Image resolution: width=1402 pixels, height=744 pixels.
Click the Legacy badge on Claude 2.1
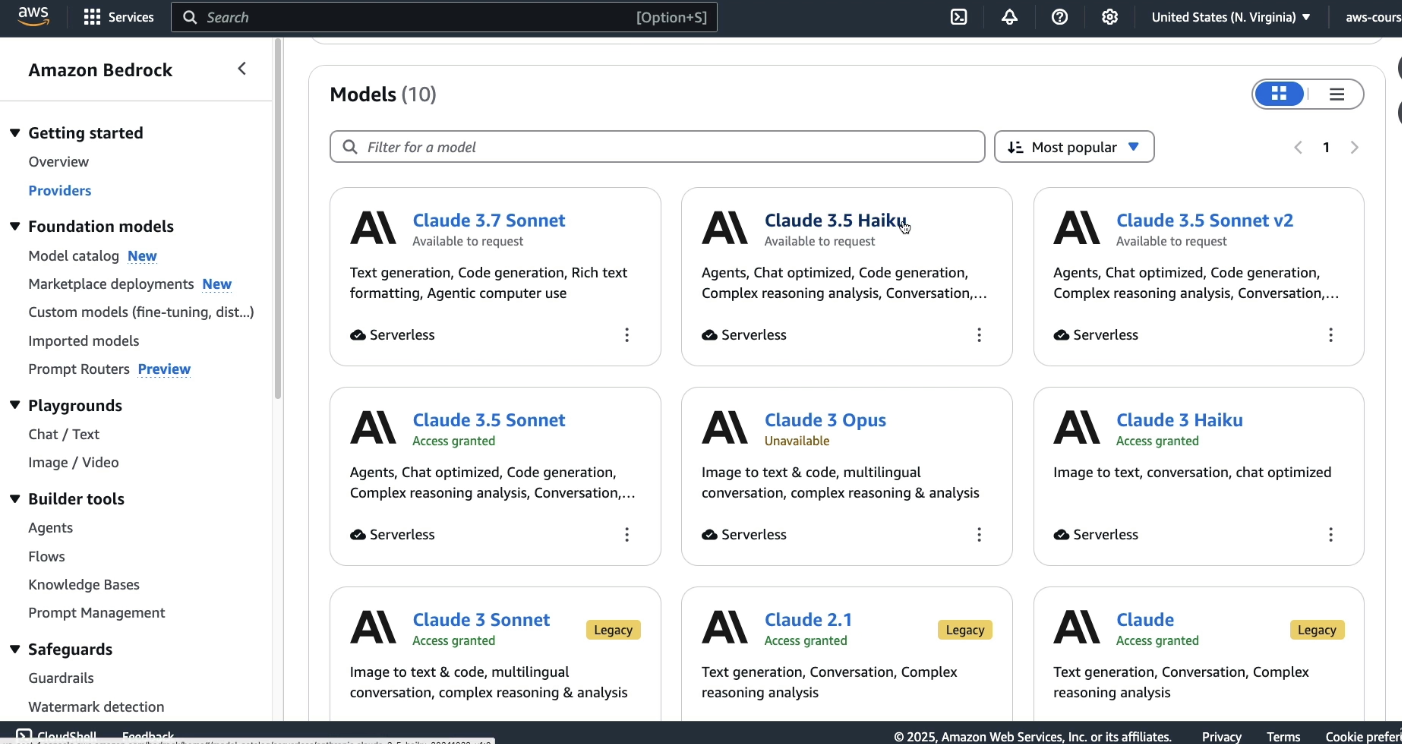(x=965, y=630)
